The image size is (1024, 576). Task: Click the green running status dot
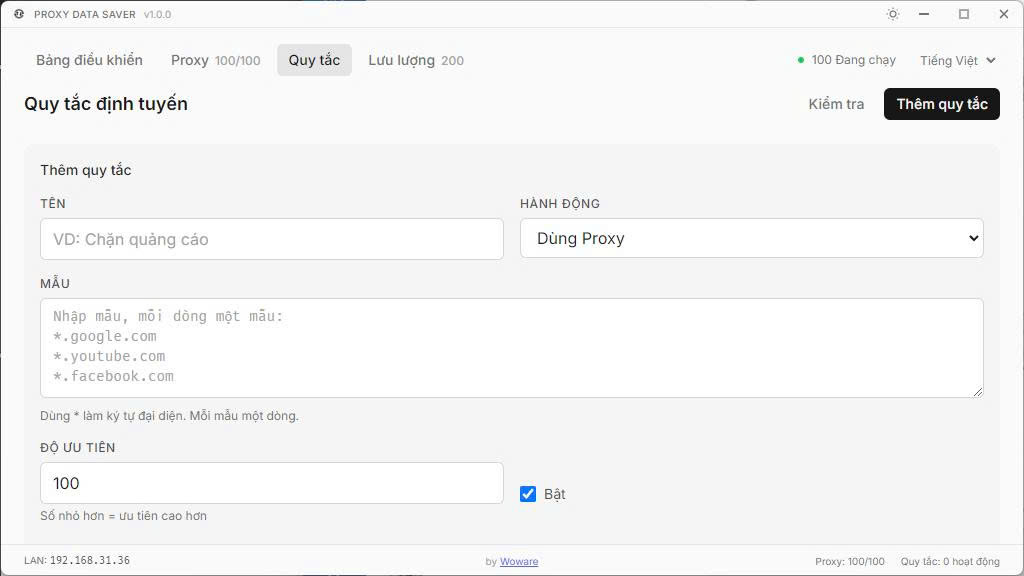[801, 60]
